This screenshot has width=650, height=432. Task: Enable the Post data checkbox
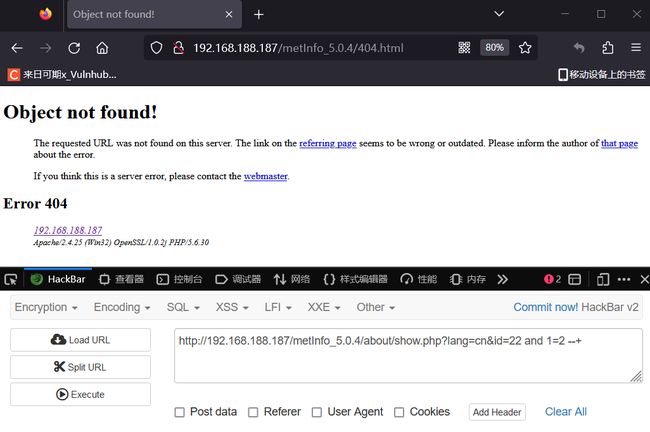tap(179, 412)
